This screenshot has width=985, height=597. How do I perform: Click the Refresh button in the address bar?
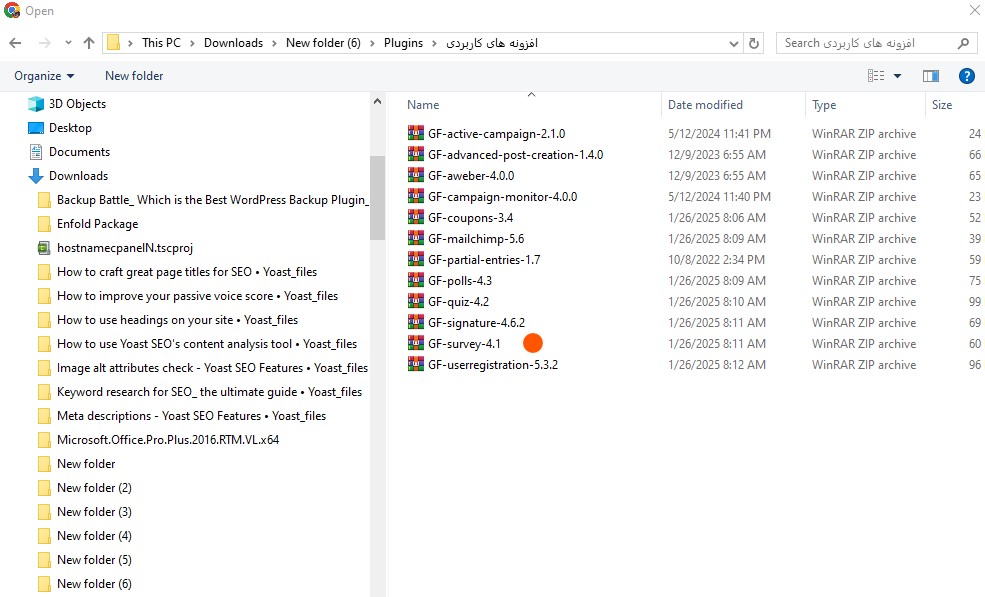[754, 43]
